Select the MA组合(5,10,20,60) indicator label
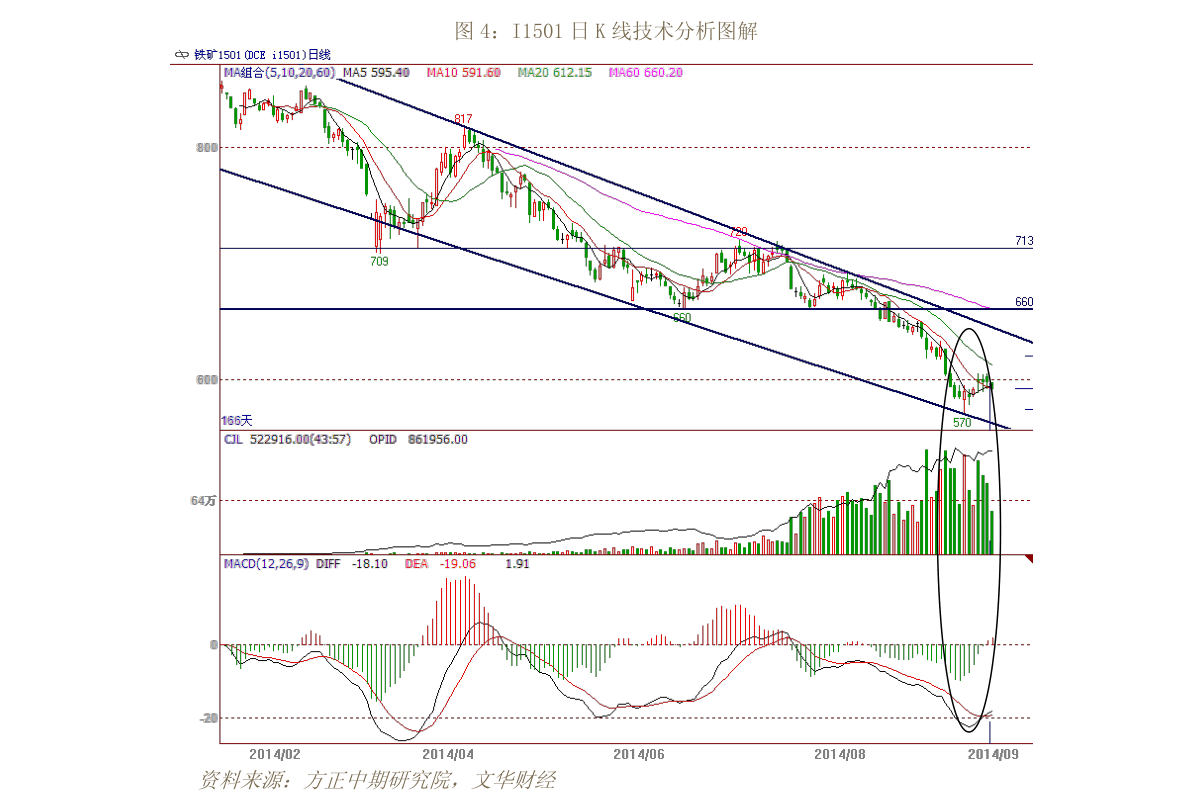This screenshot has height=810, width=1191. (279, 73)
